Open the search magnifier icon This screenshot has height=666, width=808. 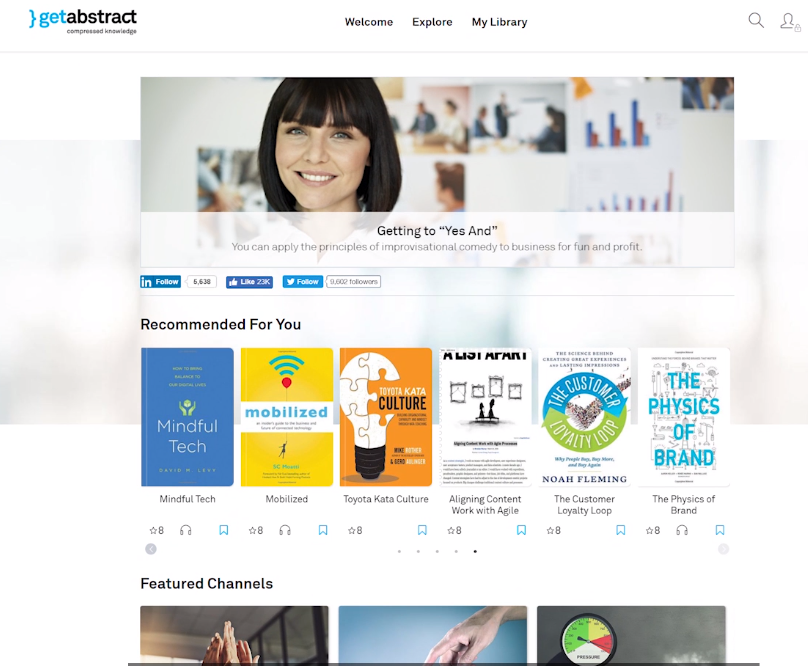coord(756,21)
